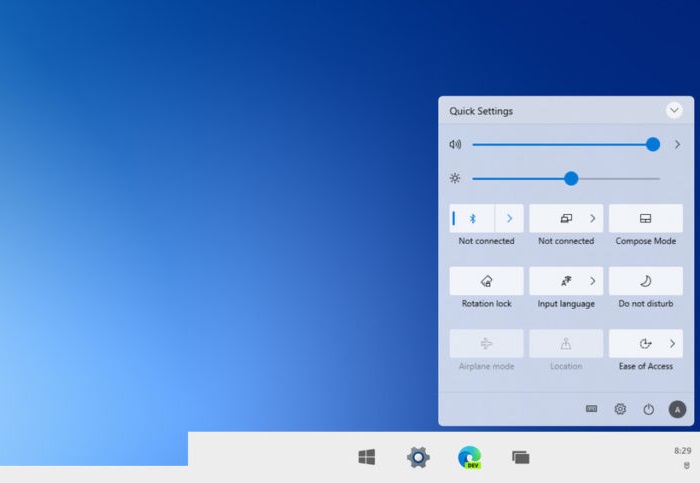This screenshot has width=700, height=483.
Task: Expand audio output options next to volume
Action: tap(677, 144)
